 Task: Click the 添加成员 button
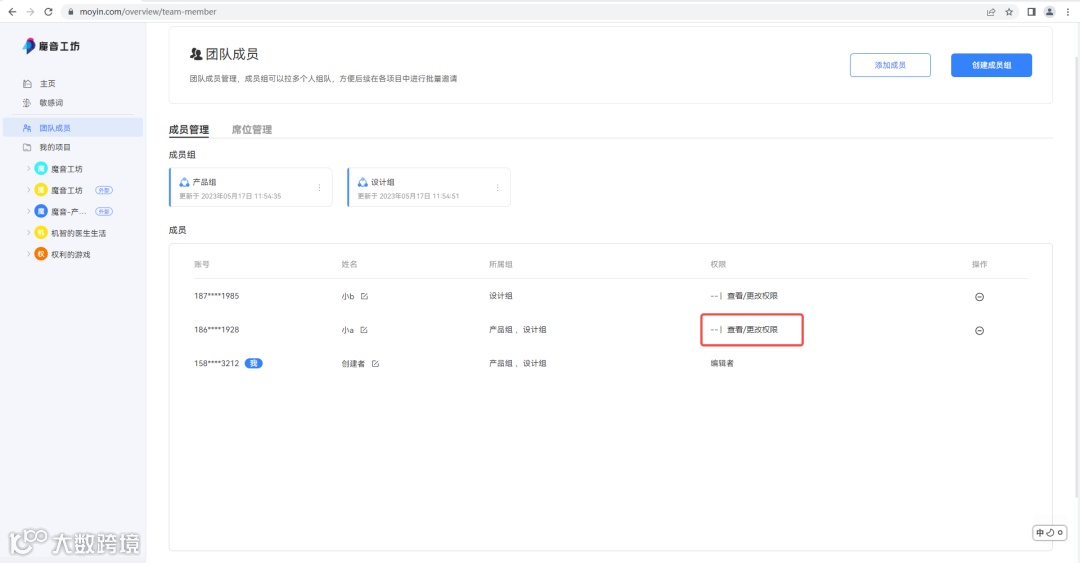[890, 65]
